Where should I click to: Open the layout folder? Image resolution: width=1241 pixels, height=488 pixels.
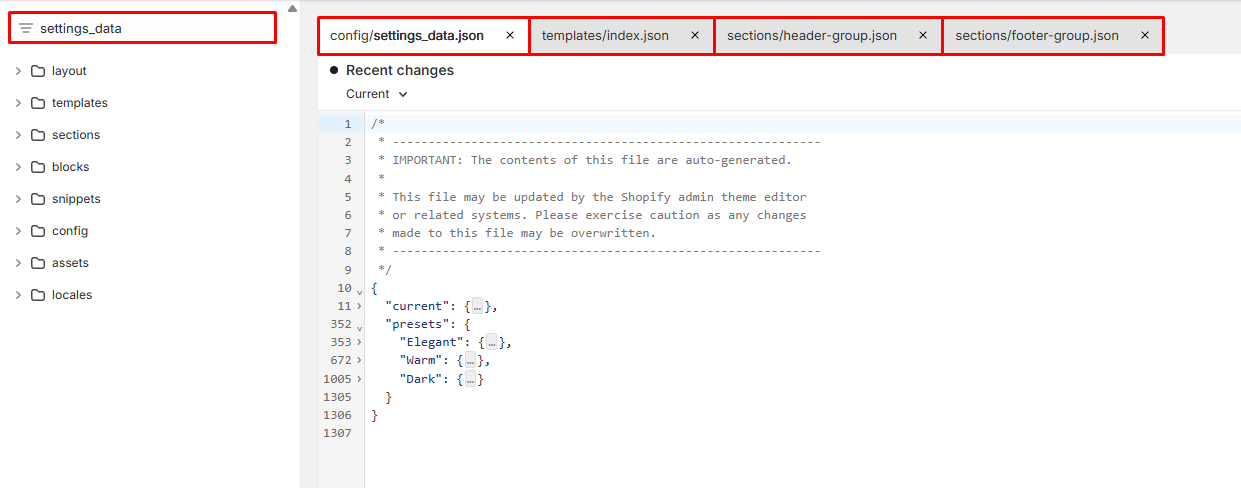pos(69,71)
